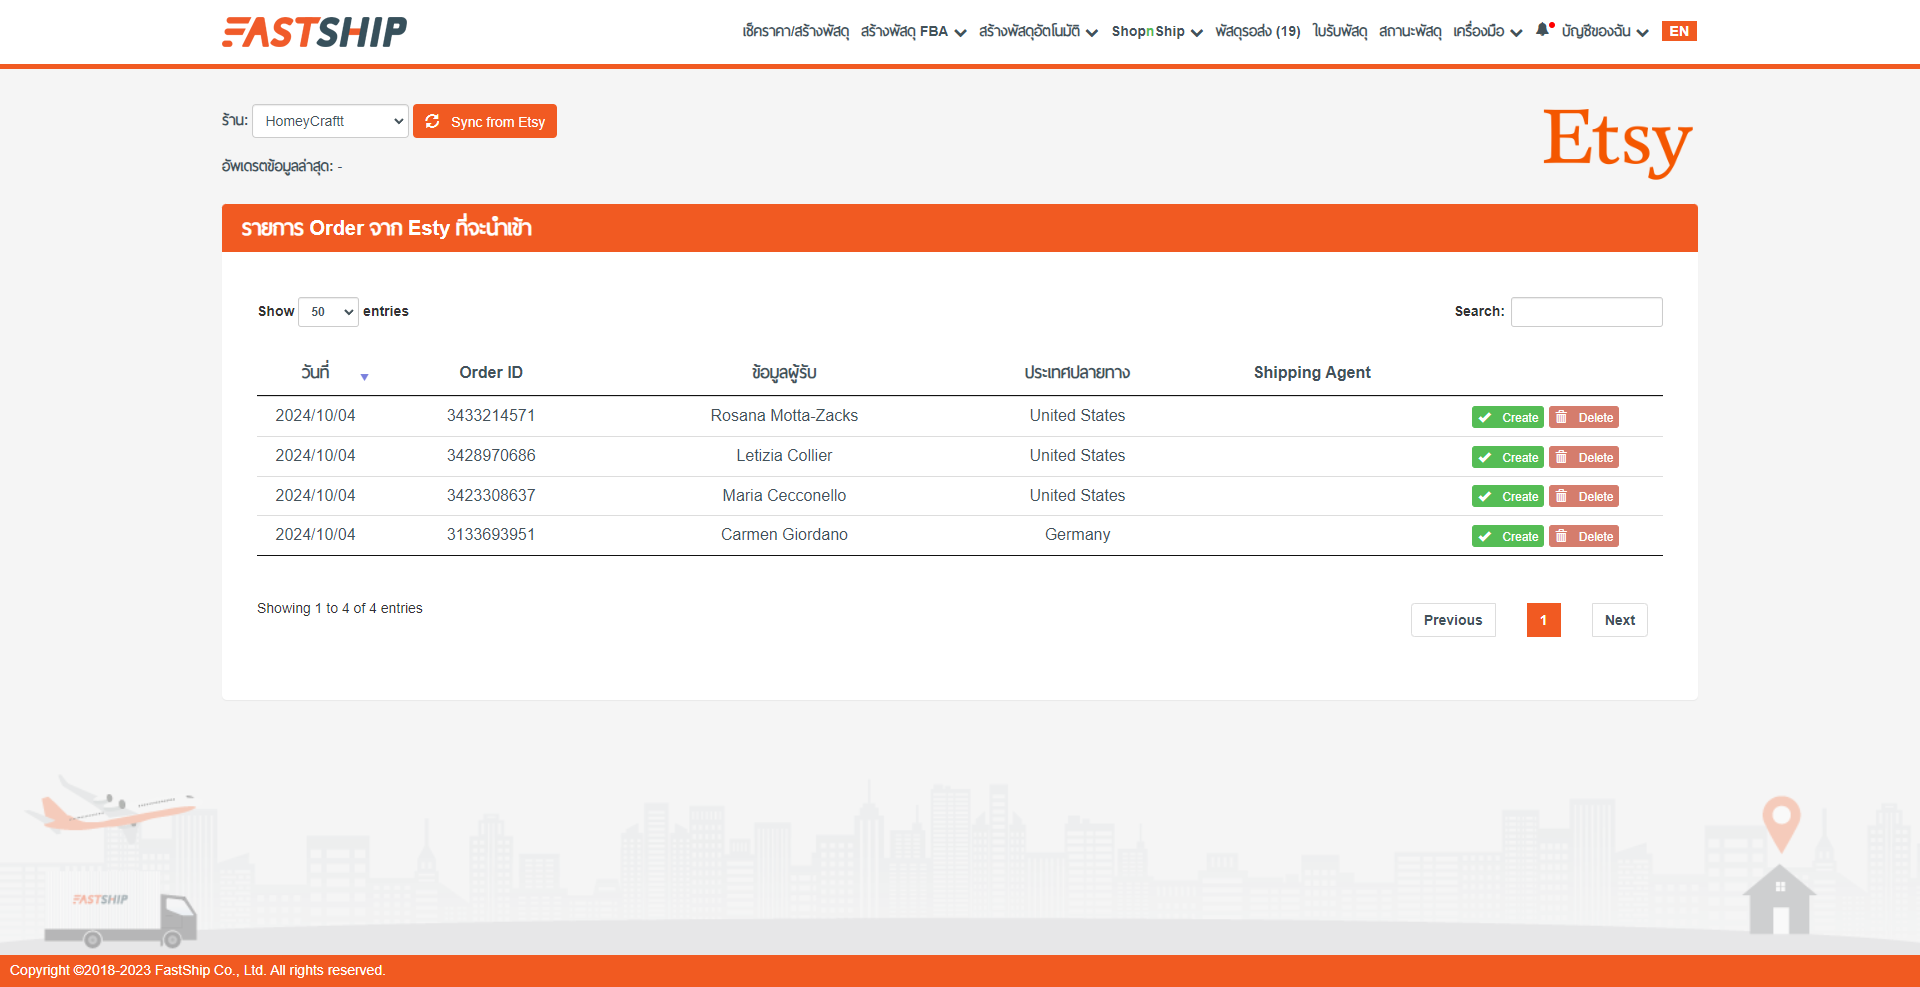1920x987 pixels.
Task: Delete the Maria Cecconello order
Action: click(1584, 496)
